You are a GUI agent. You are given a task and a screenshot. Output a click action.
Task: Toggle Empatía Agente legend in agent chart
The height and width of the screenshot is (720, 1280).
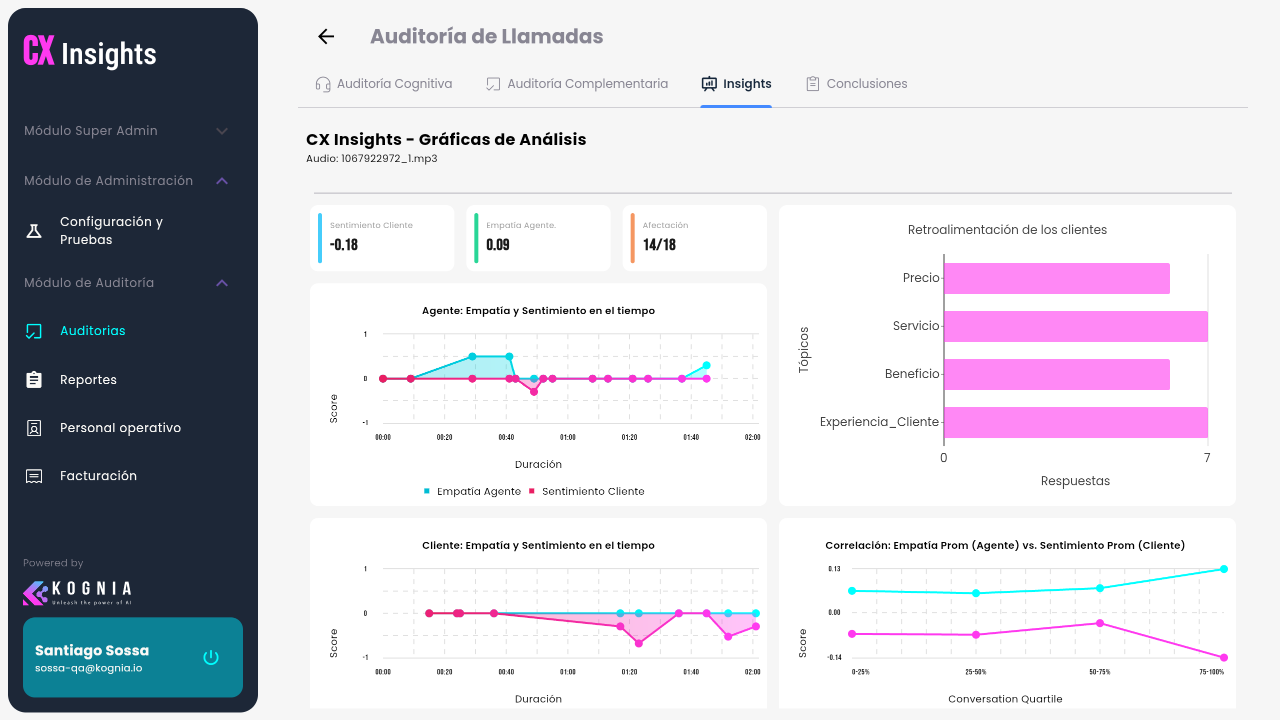(x=472, y=491)
